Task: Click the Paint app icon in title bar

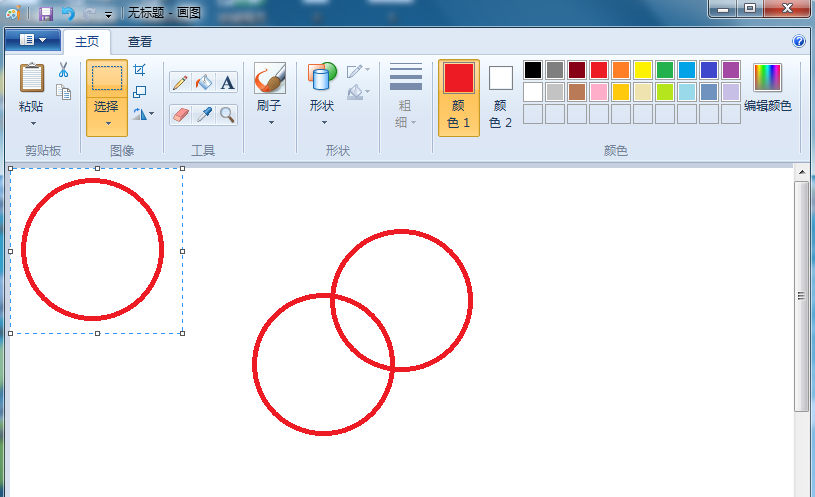Action: point(12,13)
